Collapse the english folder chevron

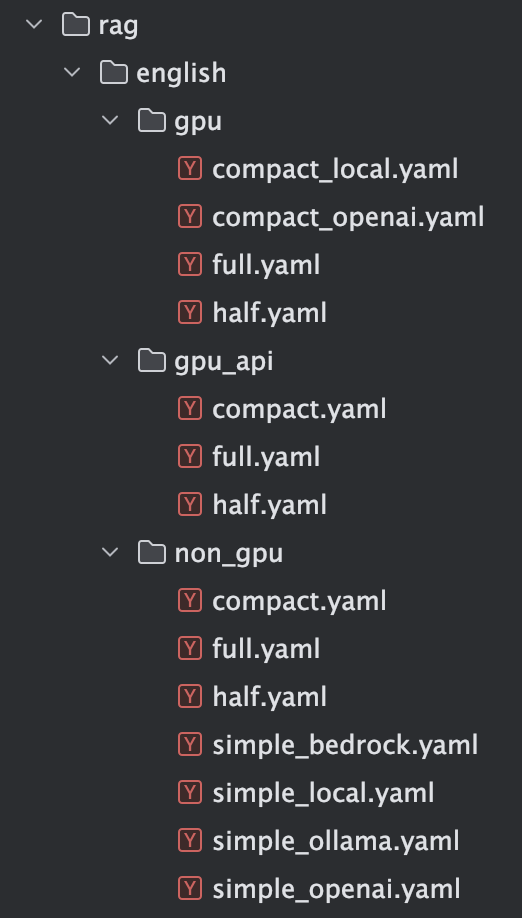coord(72,73)
